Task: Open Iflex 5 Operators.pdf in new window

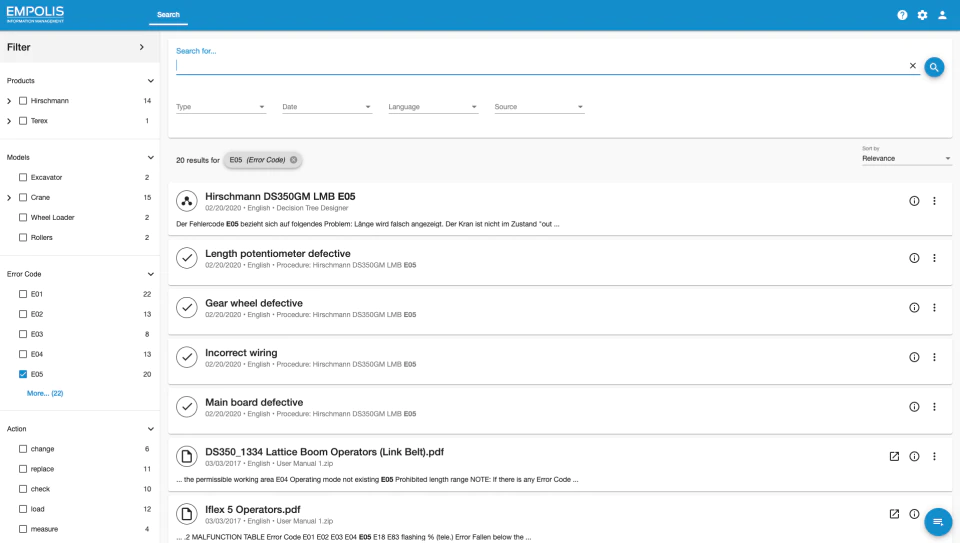Action: click(894, 514)
